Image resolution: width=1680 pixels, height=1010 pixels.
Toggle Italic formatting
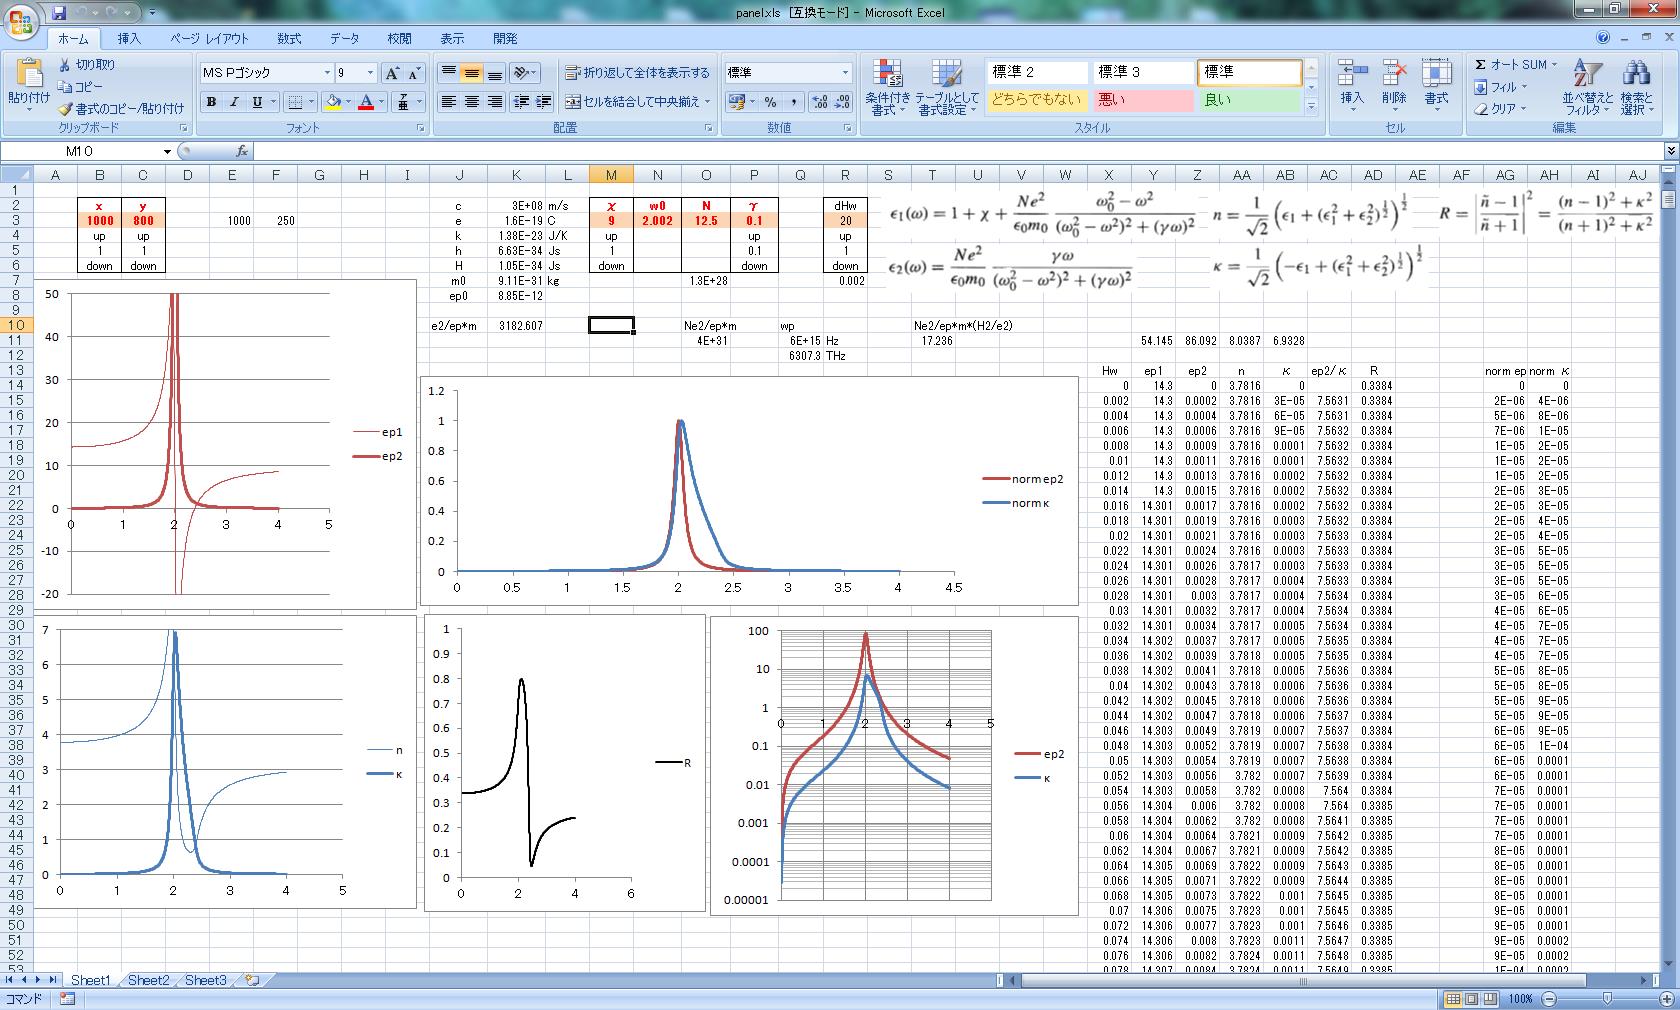234,102
